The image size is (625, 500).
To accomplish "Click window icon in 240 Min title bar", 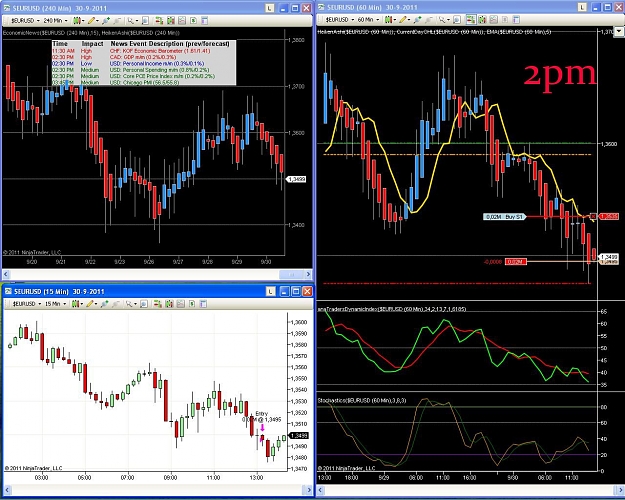I will click(x=7, y=8).
